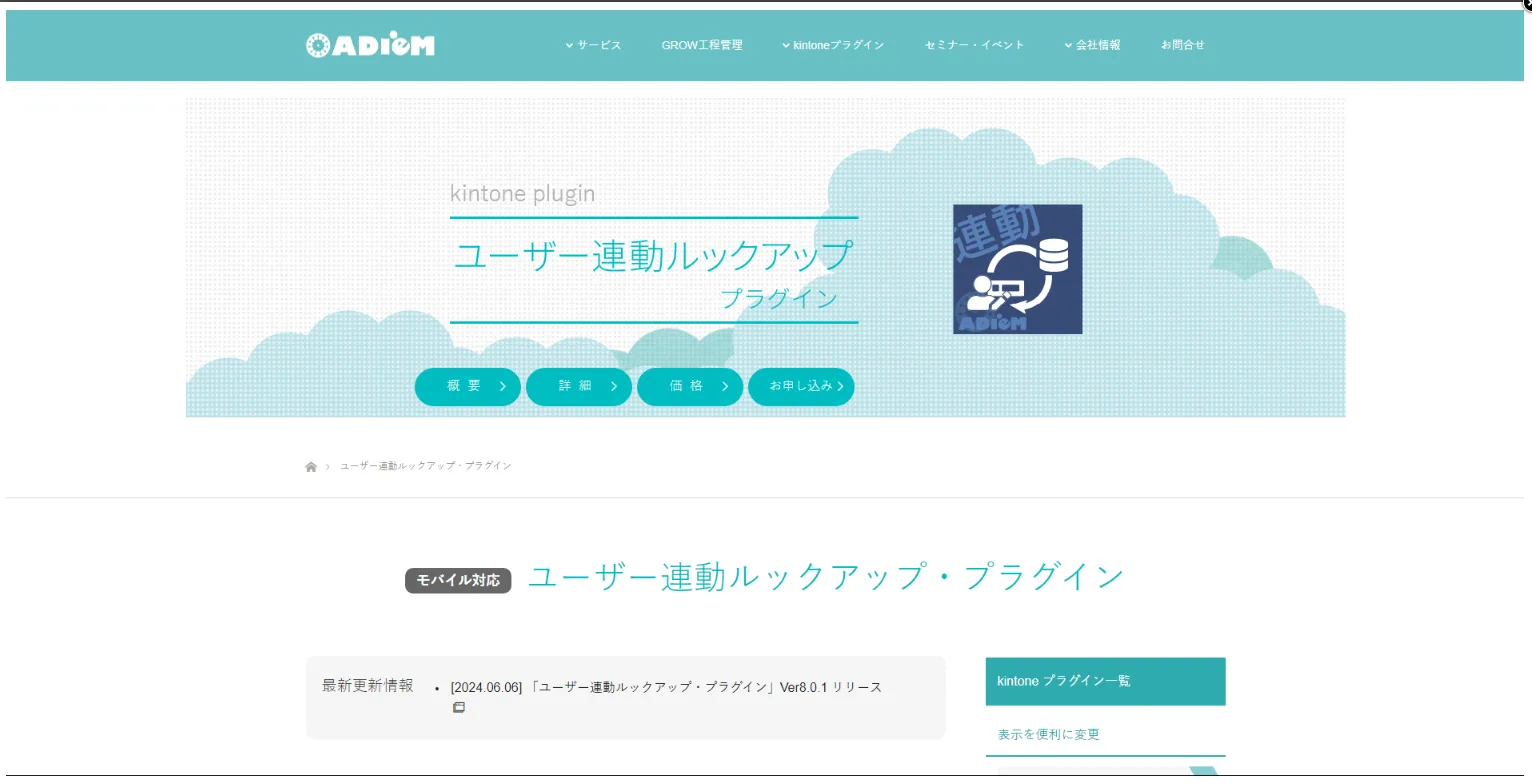Expand the kintoneプラグイン dropdown menu

833,45
